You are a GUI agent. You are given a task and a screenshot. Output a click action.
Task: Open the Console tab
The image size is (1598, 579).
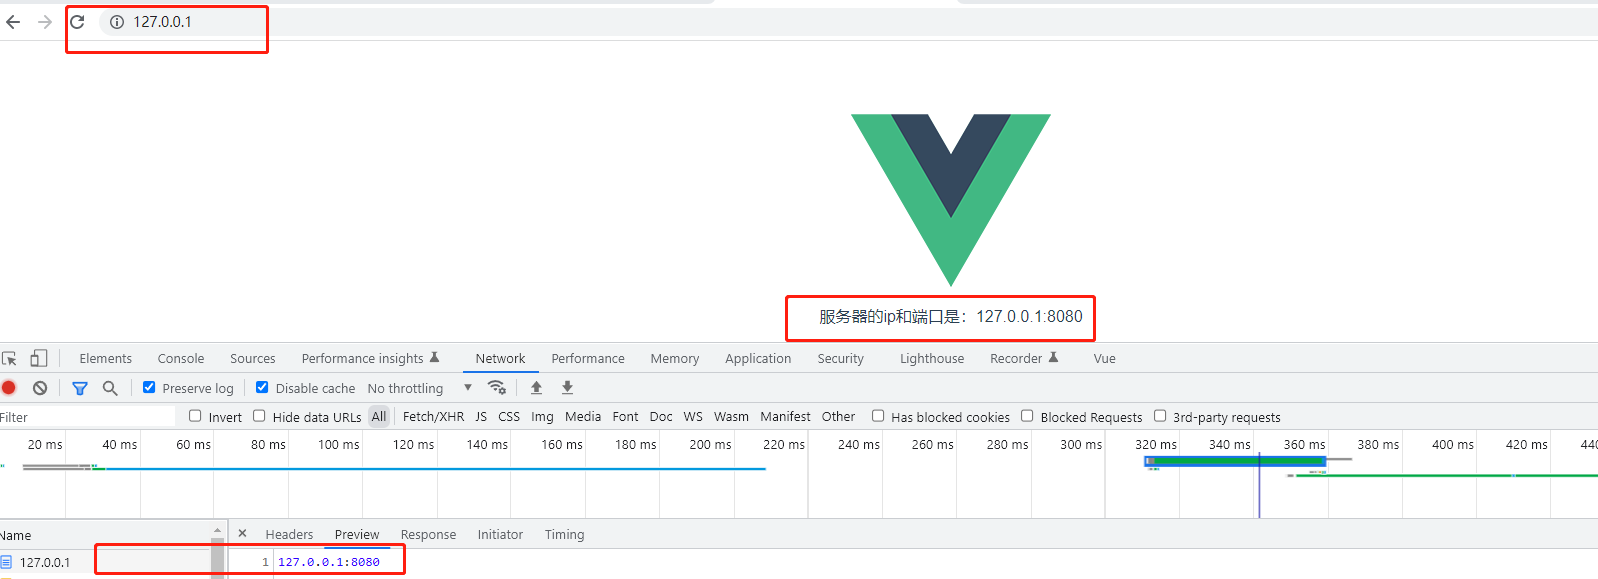(181, 359)
